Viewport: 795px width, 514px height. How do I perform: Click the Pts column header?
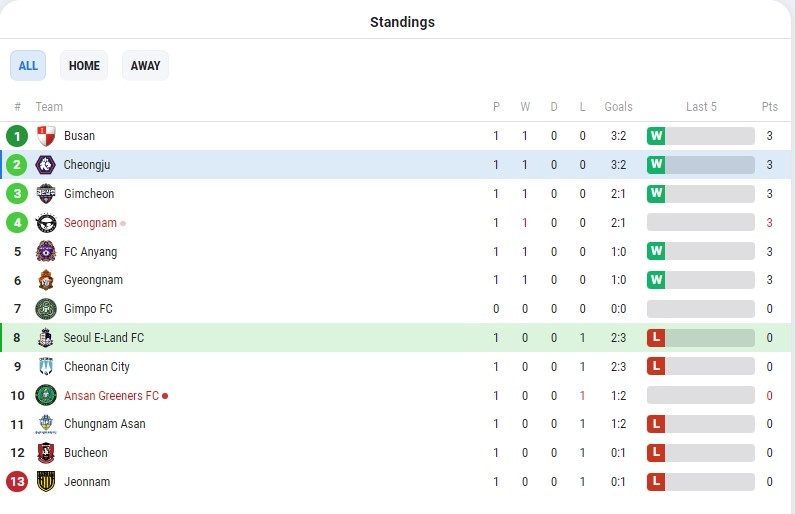(769, 107)
